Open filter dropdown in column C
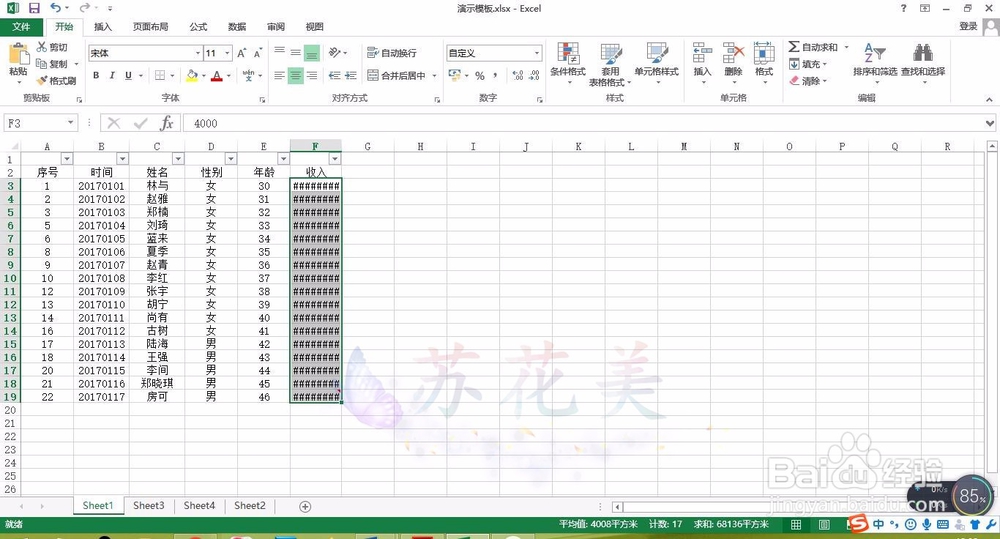 (178, 159)
